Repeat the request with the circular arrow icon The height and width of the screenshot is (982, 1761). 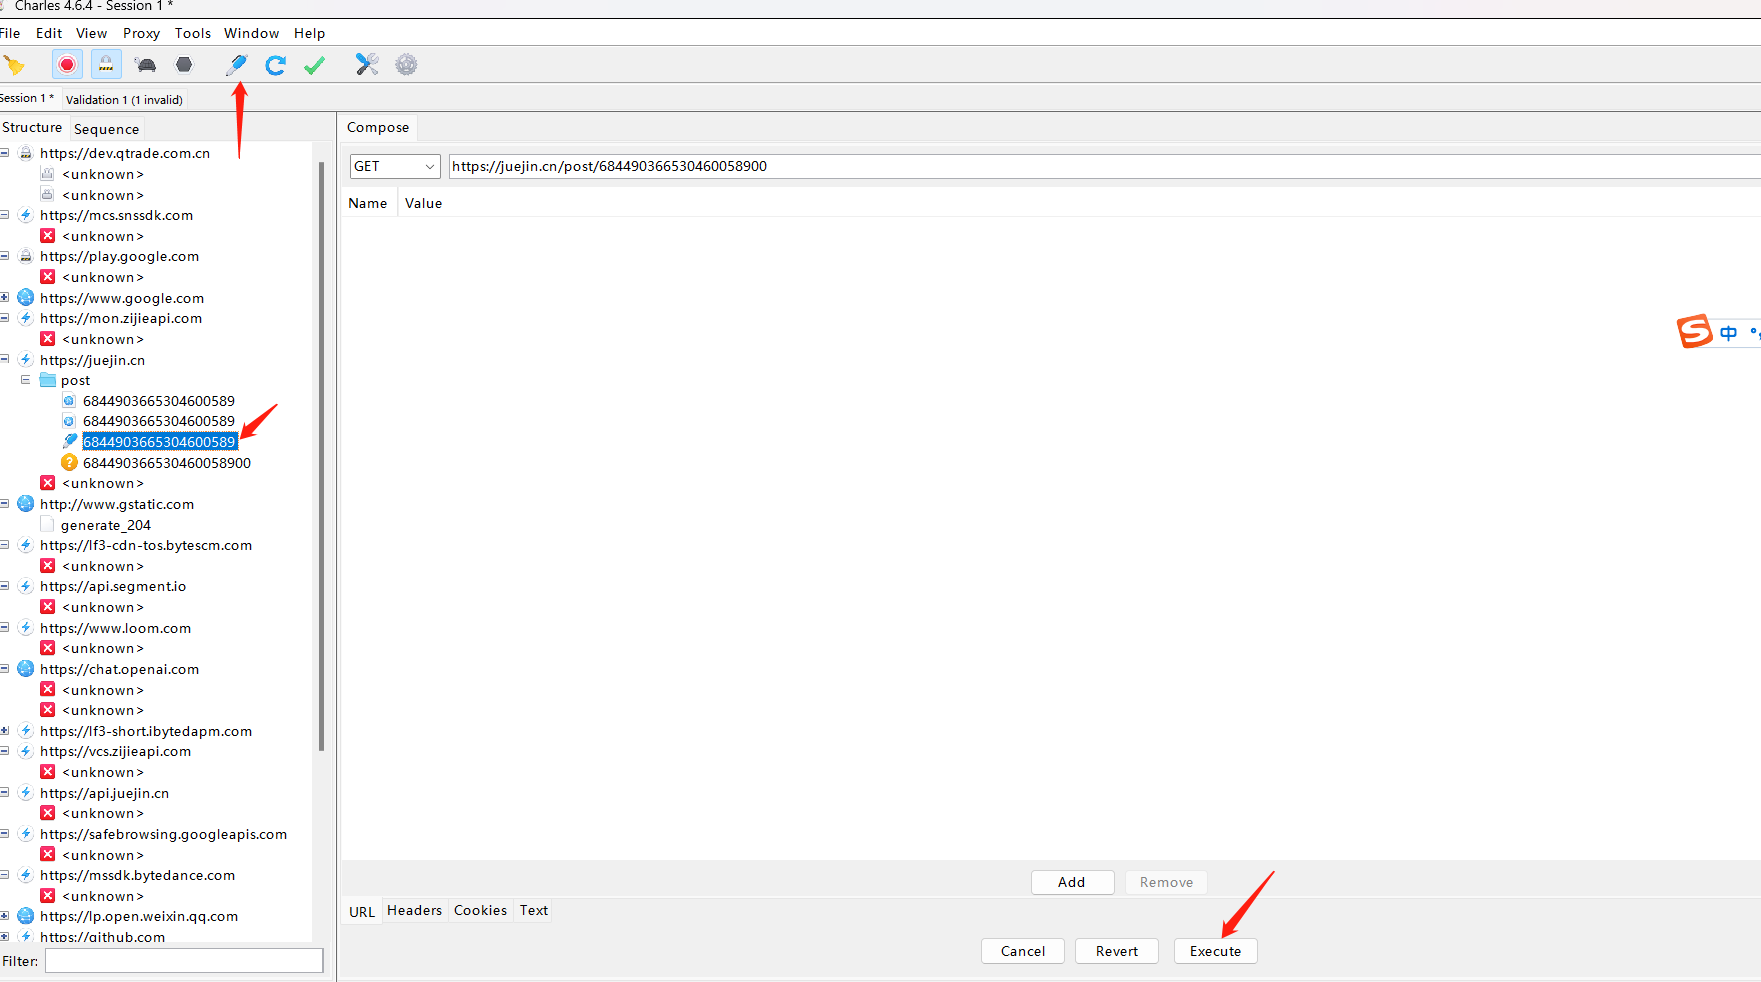(x=276, y=65)
